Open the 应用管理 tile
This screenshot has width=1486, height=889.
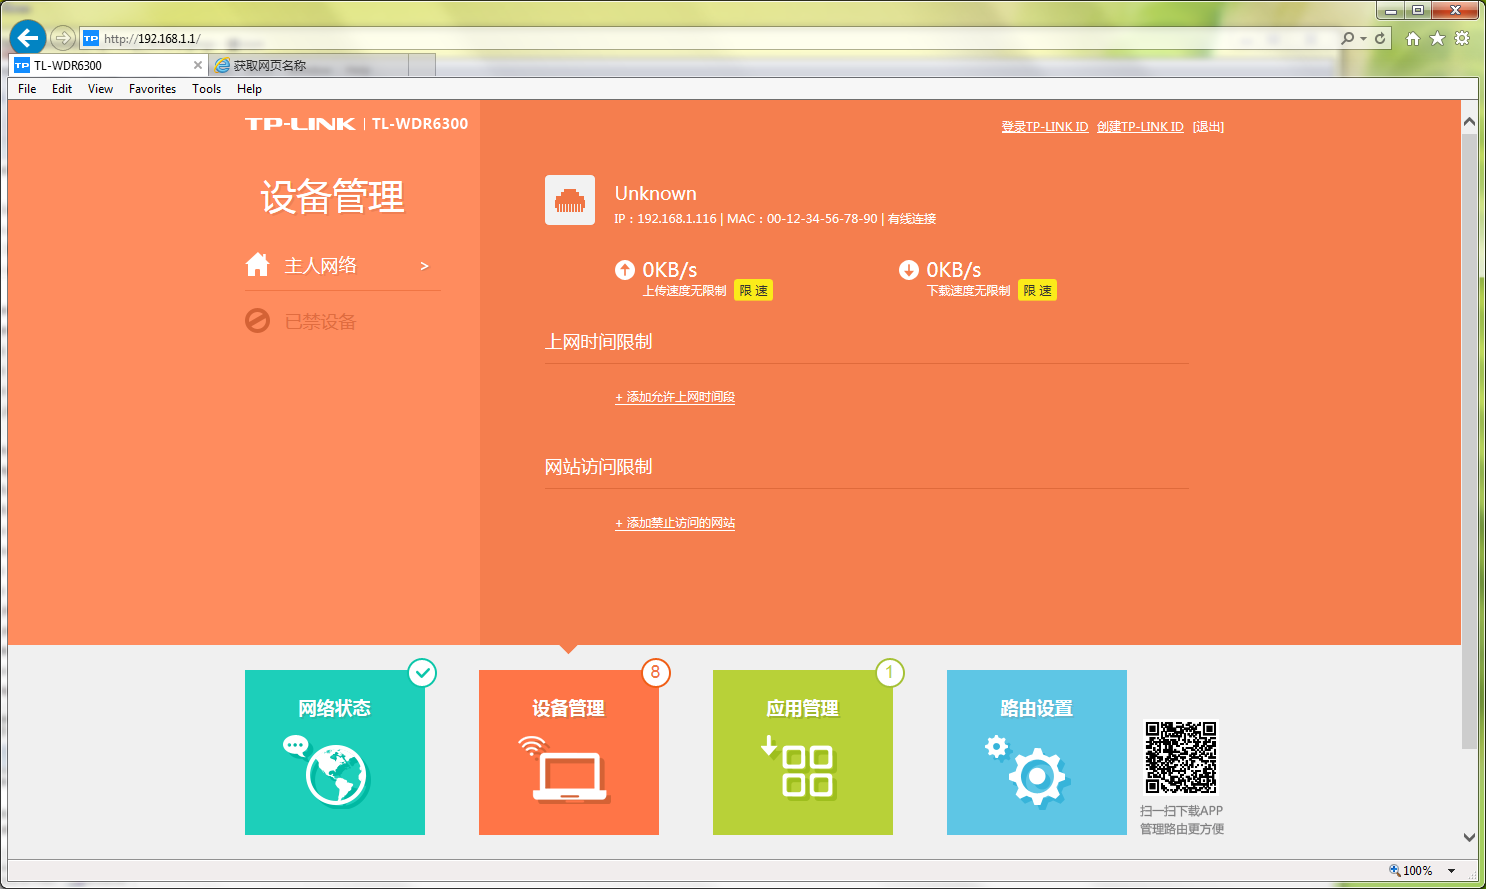[803, 752]
